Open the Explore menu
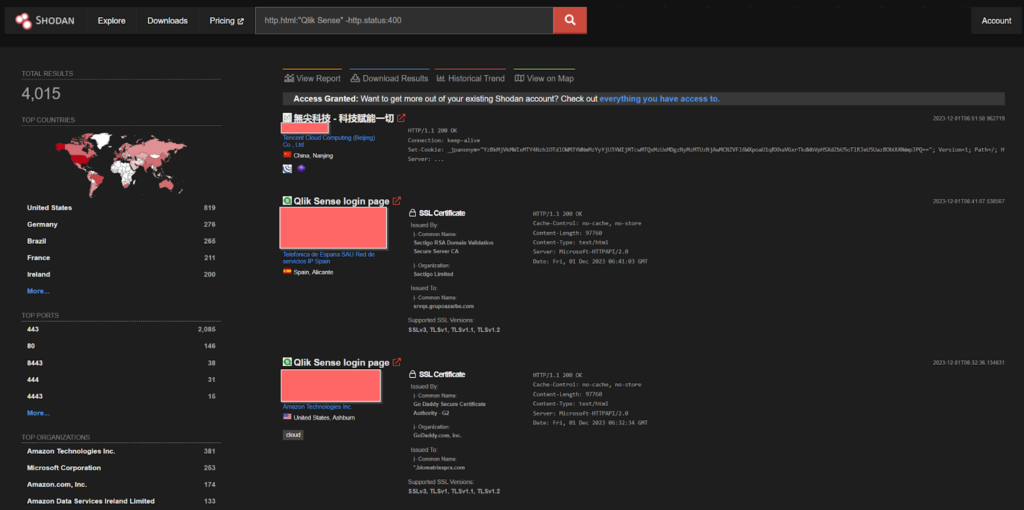1024x510 pixels. pos(112,21)
